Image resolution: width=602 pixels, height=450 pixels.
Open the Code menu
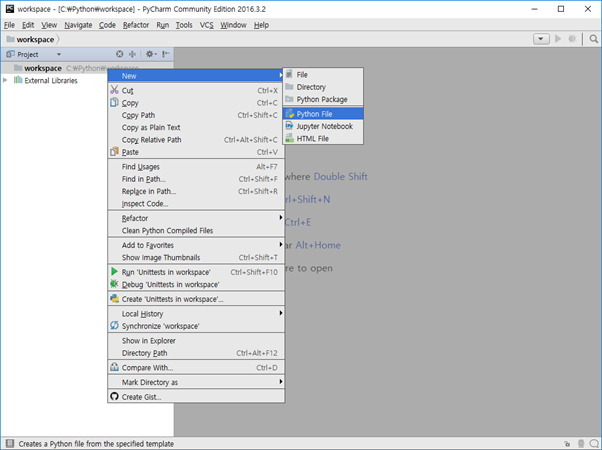coord(107,25)
